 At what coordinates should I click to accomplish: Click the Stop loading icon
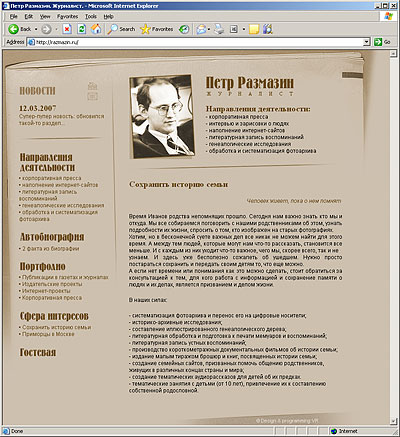coord(67,29)
